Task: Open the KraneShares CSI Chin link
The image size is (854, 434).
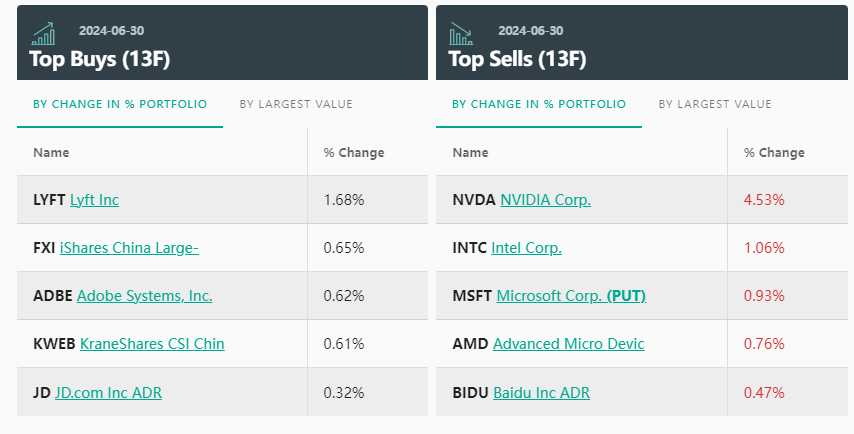Action: tap(152, 344)
